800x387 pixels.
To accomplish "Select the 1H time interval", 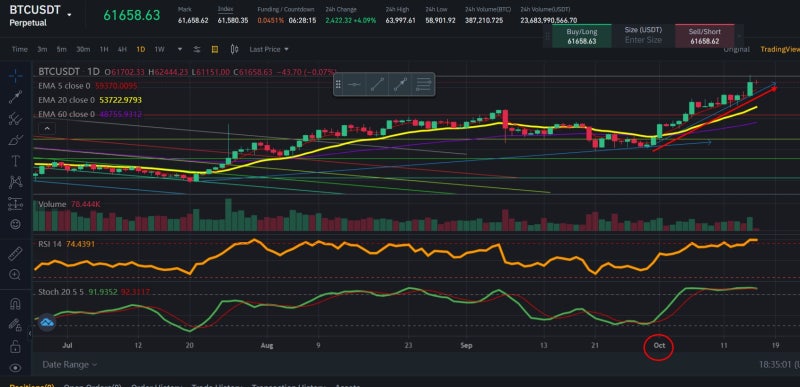I will coord(104,49).
